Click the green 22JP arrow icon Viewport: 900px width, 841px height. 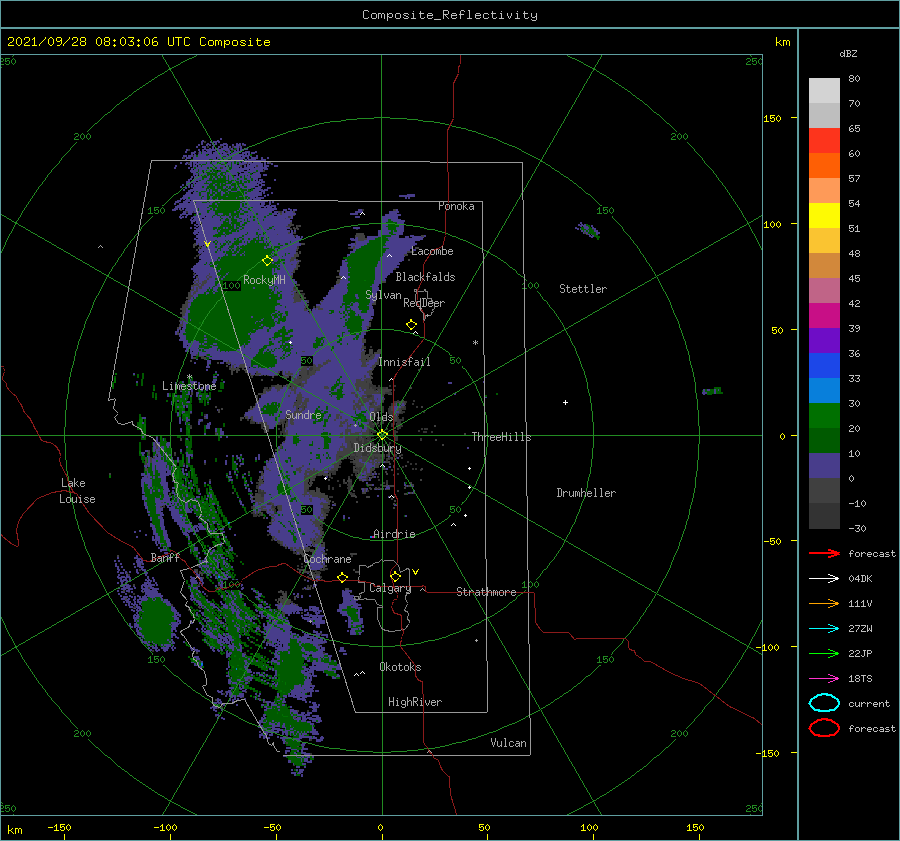[x=824, y=653]
